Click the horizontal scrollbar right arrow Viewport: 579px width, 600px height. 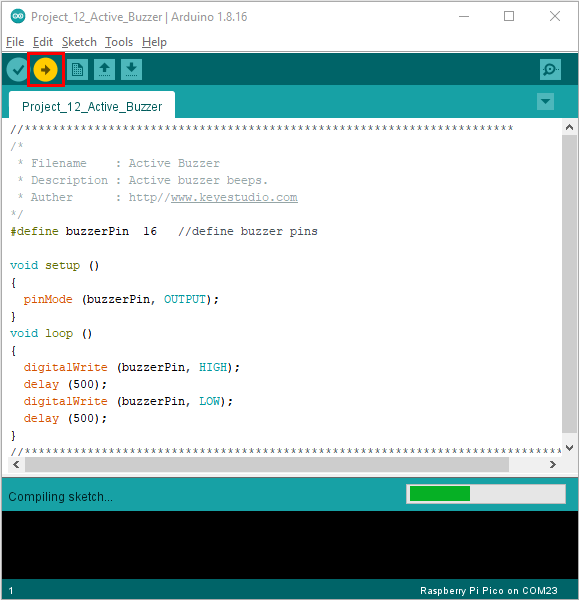pos(553,465)
